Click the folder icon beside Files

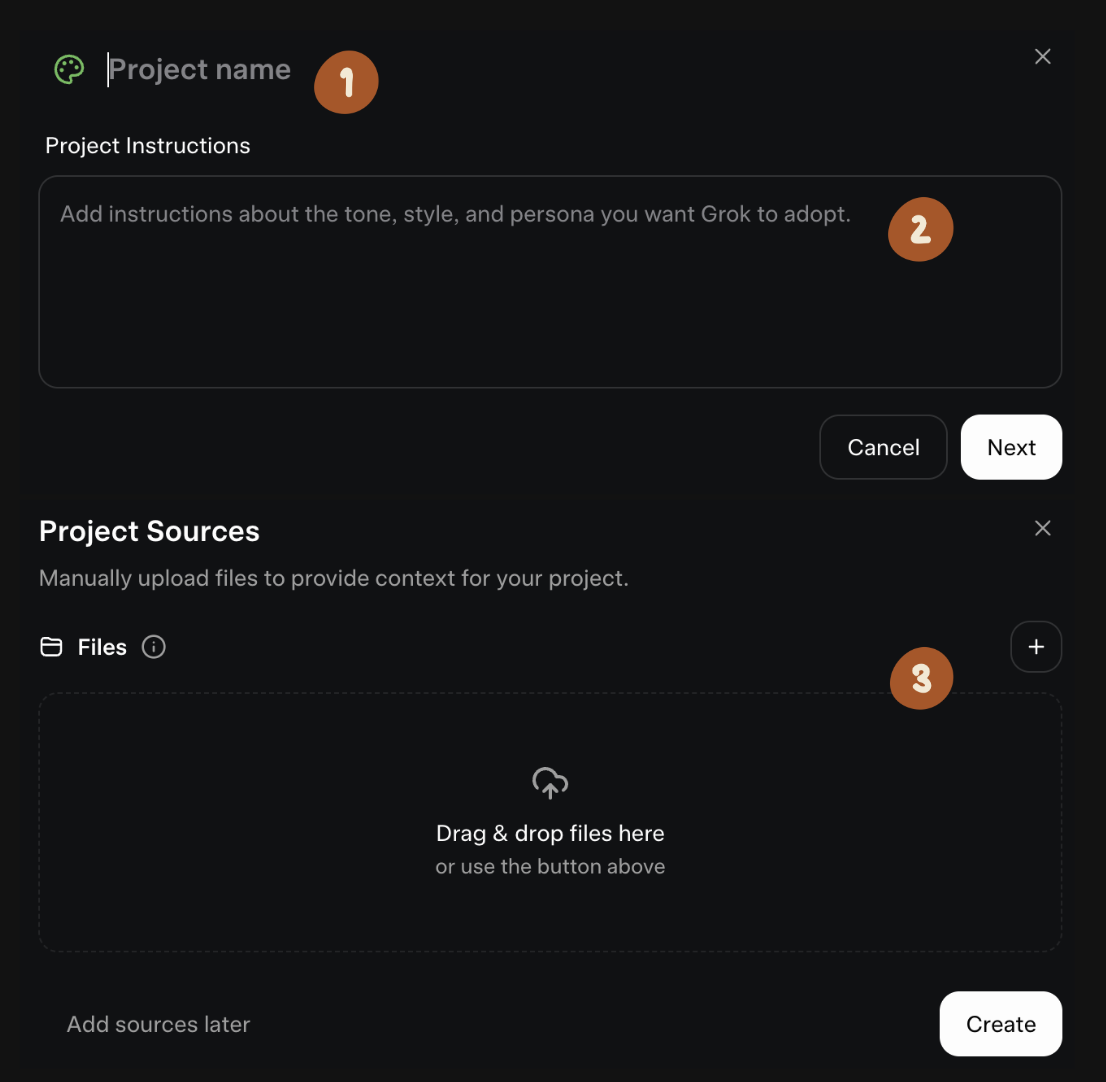tap(51, 647)
